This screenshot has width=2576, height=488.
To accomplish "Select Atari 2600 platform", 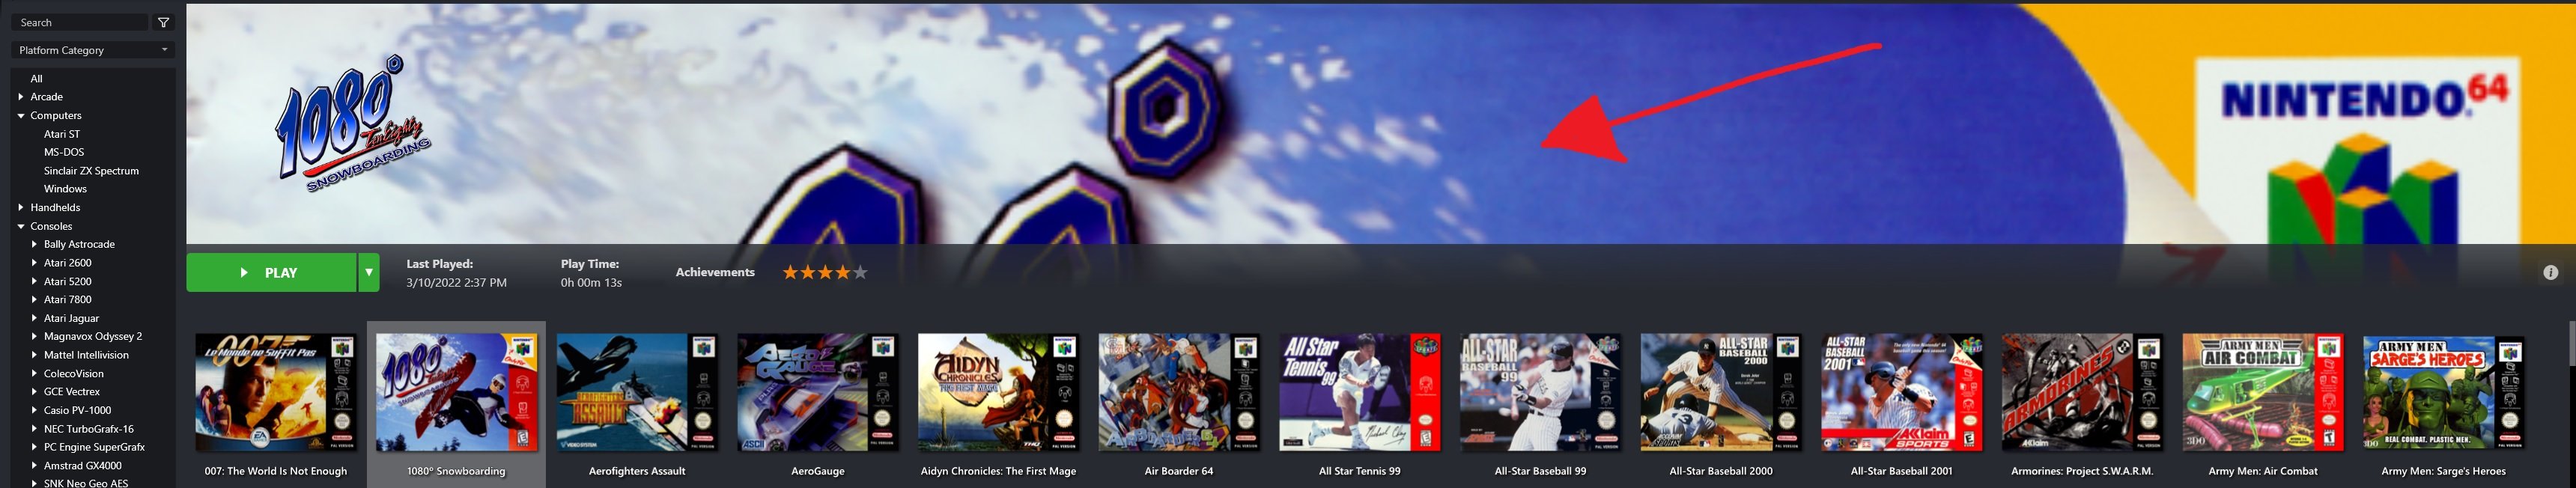I will click(x=68, y=263).
